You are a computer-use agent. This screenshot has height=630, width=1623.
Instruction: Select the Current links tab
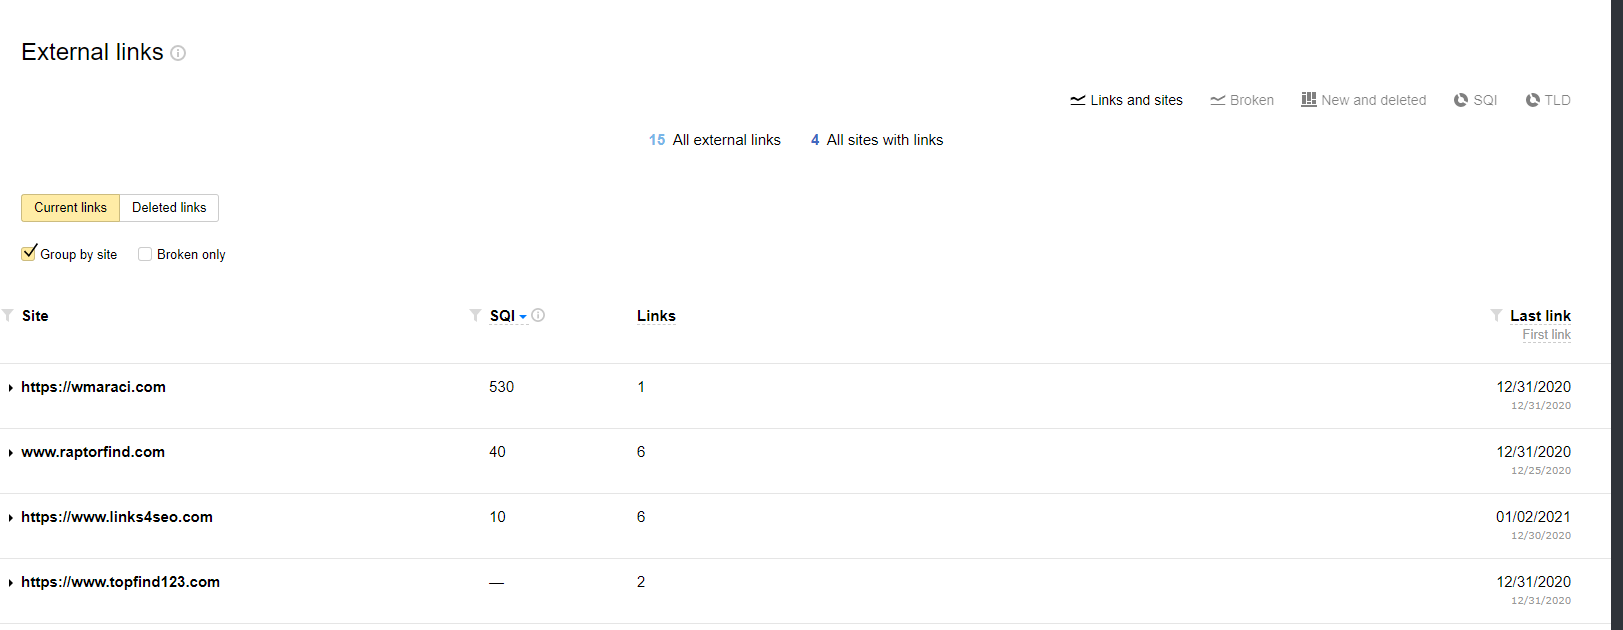70,208
